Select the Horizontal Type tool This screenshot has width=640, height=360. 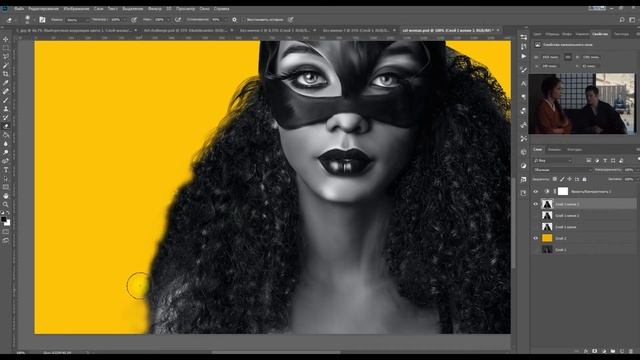pyautogui.click(x=6, y=170)
